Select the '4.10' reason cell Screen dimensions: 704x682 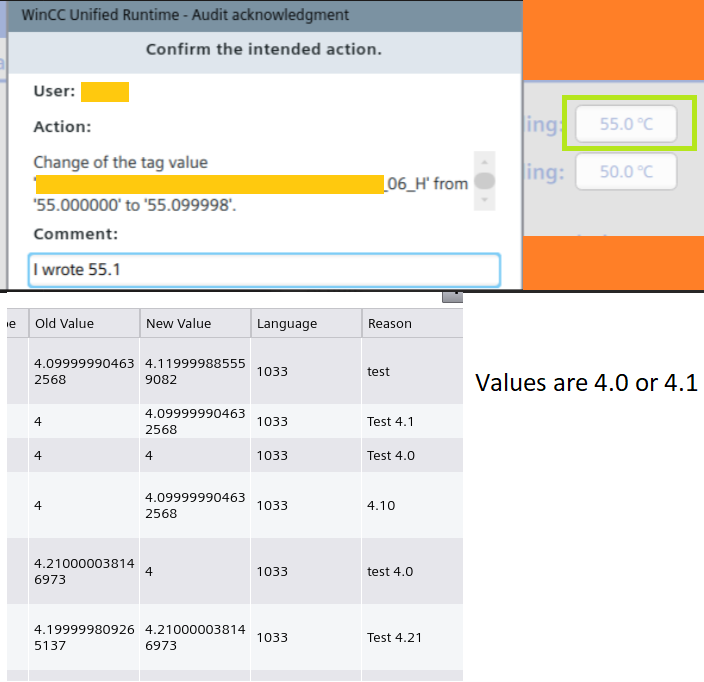coord(412,506)
